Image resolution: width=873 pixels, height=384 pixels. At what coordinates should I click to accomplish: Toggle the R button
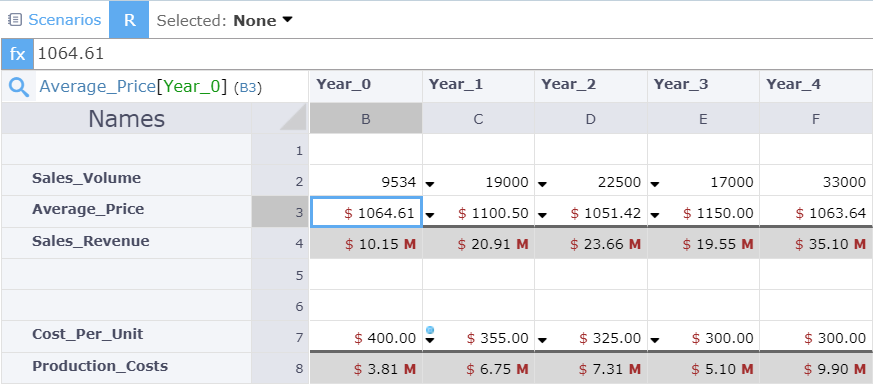point(129,20)
